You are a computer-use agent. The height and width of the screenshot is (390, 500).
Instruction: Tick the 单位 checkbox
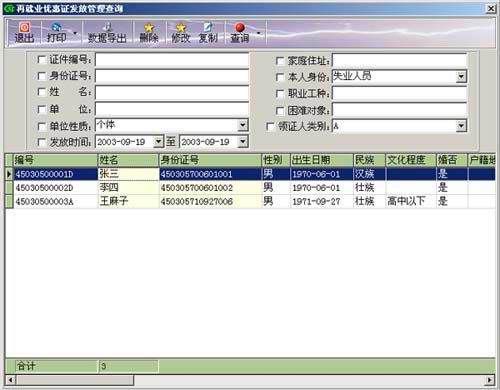pyautogui.click(x=42, y=109)
